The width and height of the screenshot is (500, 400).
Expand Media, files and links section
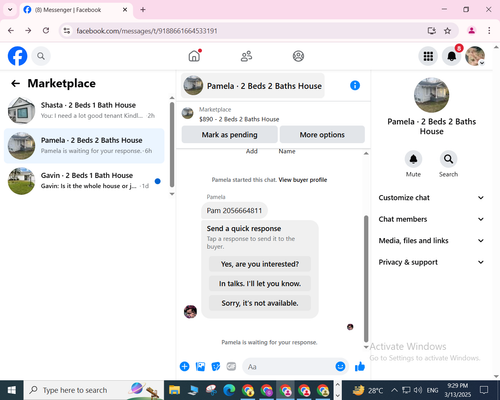click(x=431, y=241)
